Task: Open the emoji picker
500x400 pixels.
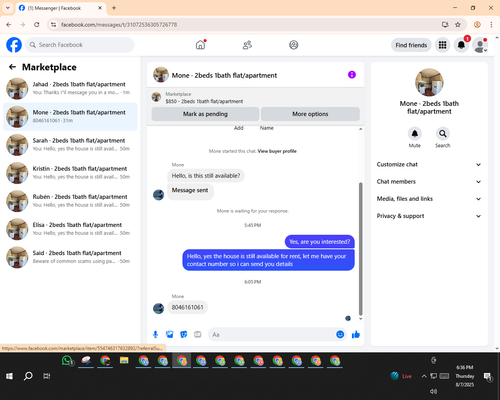Action: (340, 334)
